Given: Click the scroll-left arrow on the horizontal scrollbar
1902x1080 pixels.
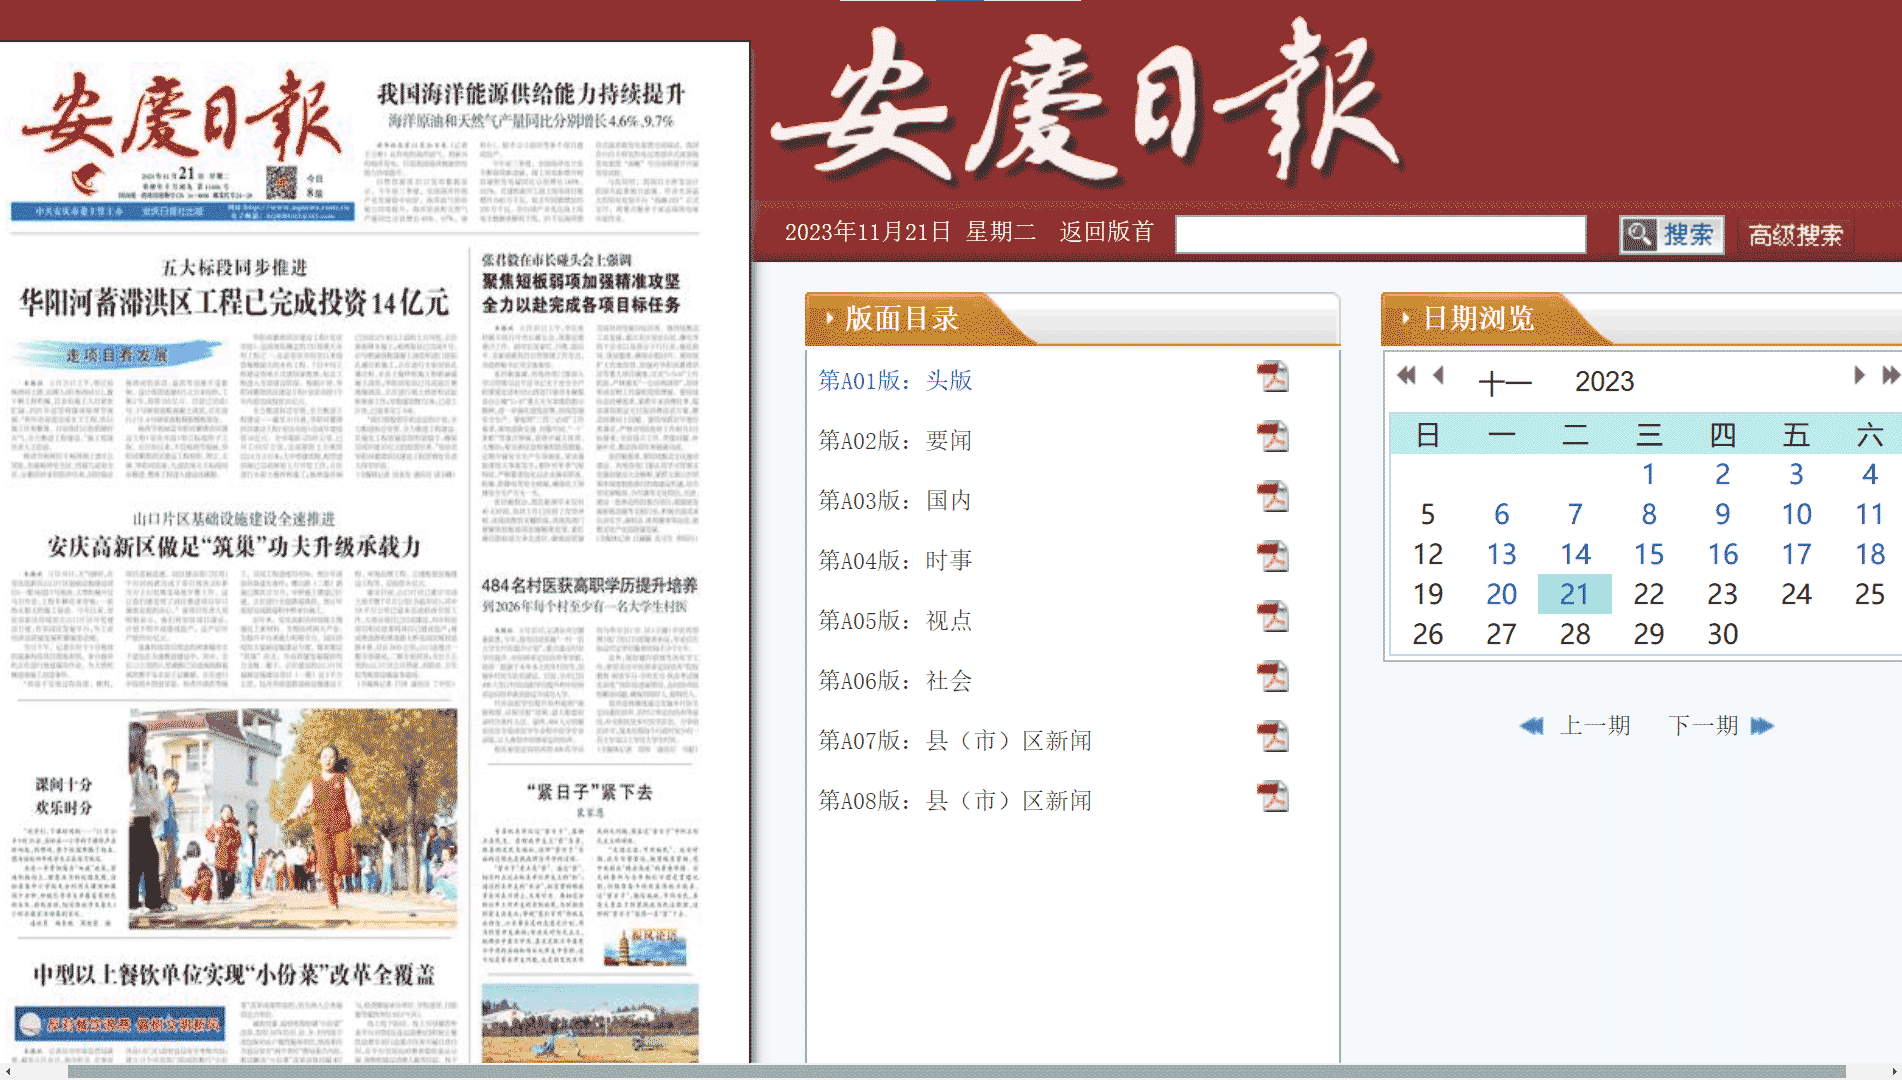Looking at the screenshot, I should click(8, 1071).
